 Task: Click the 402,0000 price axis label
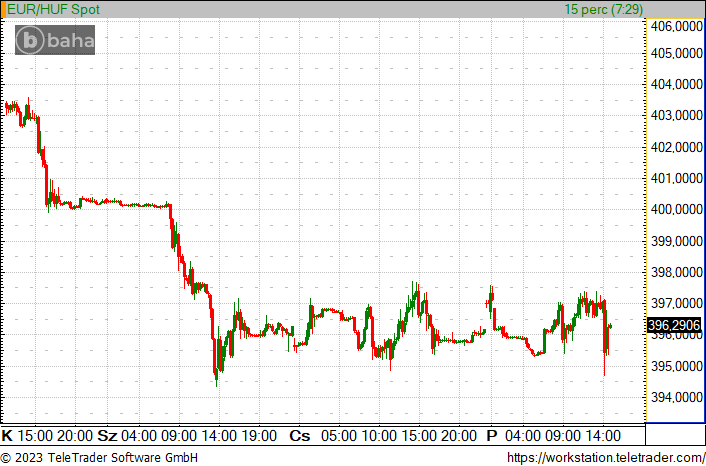(677, 147)
